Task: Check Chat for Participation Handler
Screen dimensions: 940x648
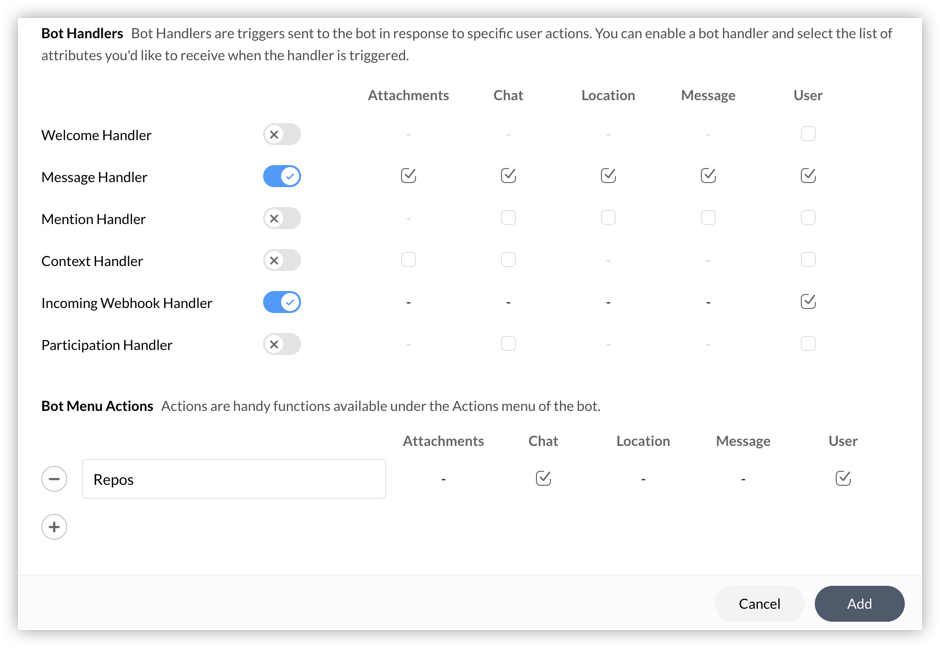Action: [x=508, y=344]
